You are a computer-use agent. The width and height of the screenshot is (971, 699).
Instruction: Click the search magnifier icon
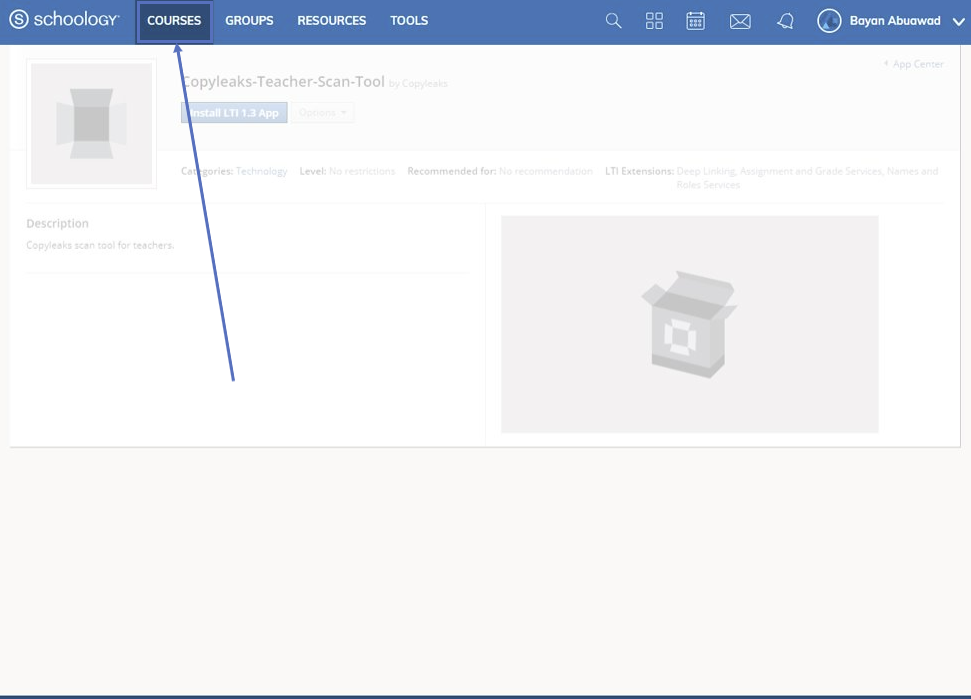coord(613,21)
